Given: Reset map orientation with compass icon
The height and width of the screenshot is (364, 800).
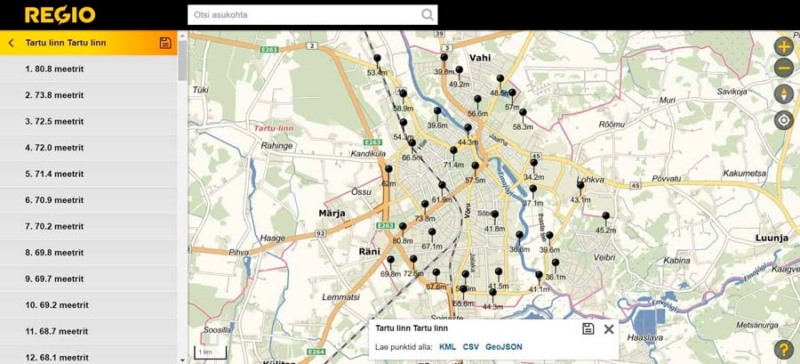Looking at the screenshot, I should pyautogui.click(x=784, y=94).
